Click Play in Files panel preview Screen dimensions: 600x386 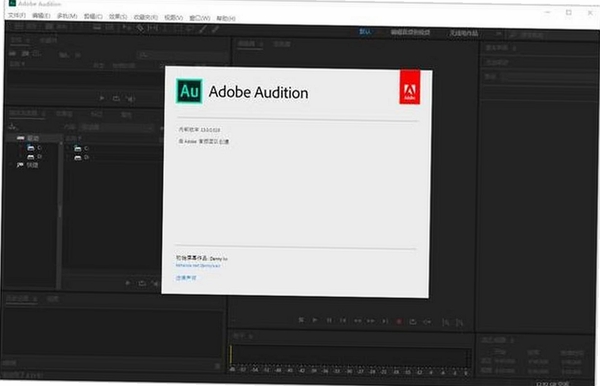101,98
